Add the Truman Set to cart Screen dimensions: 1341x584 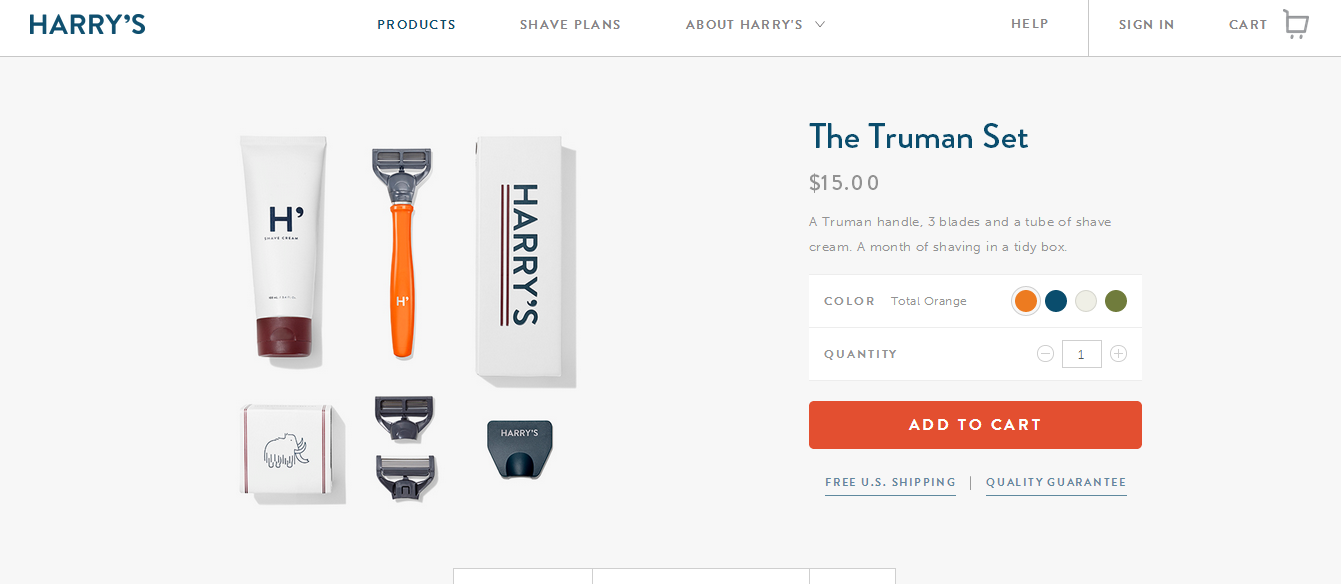(x=975, y=425)
